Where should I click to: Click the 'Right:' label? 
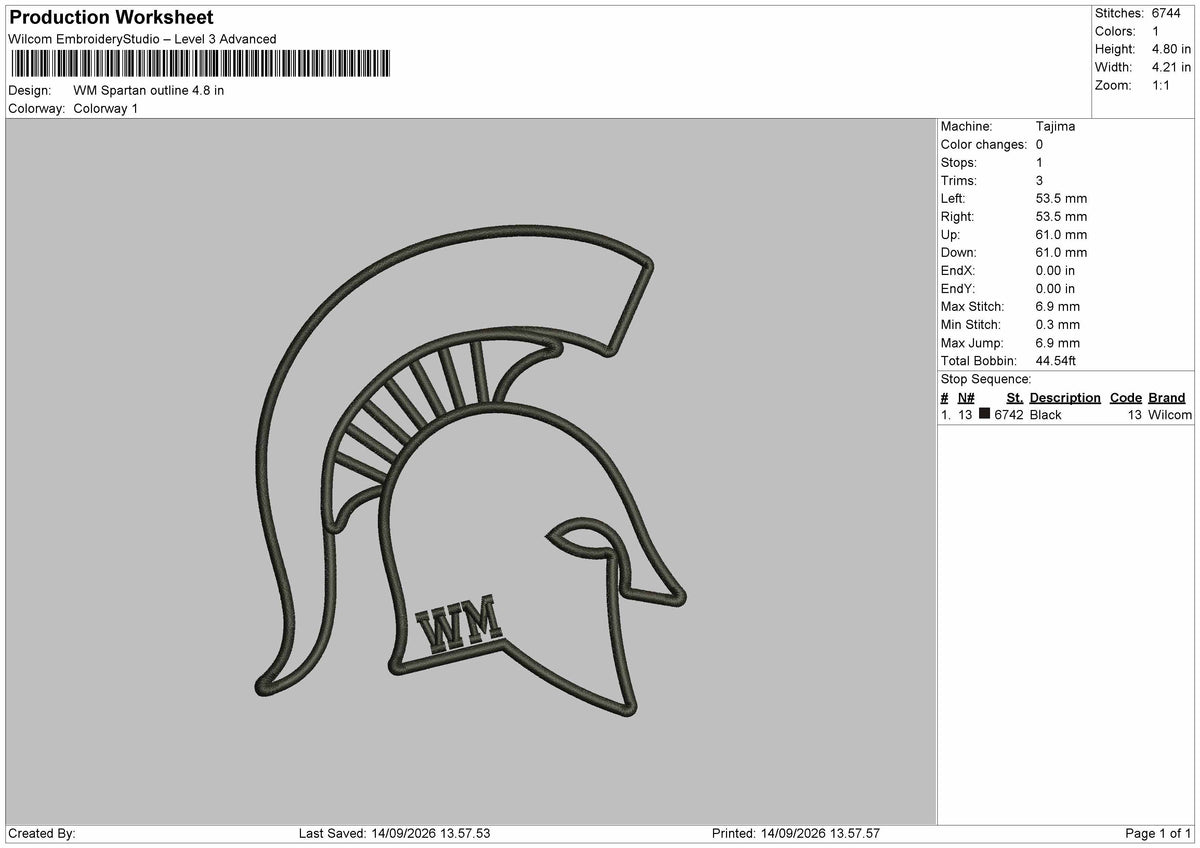tap(957, 216)
